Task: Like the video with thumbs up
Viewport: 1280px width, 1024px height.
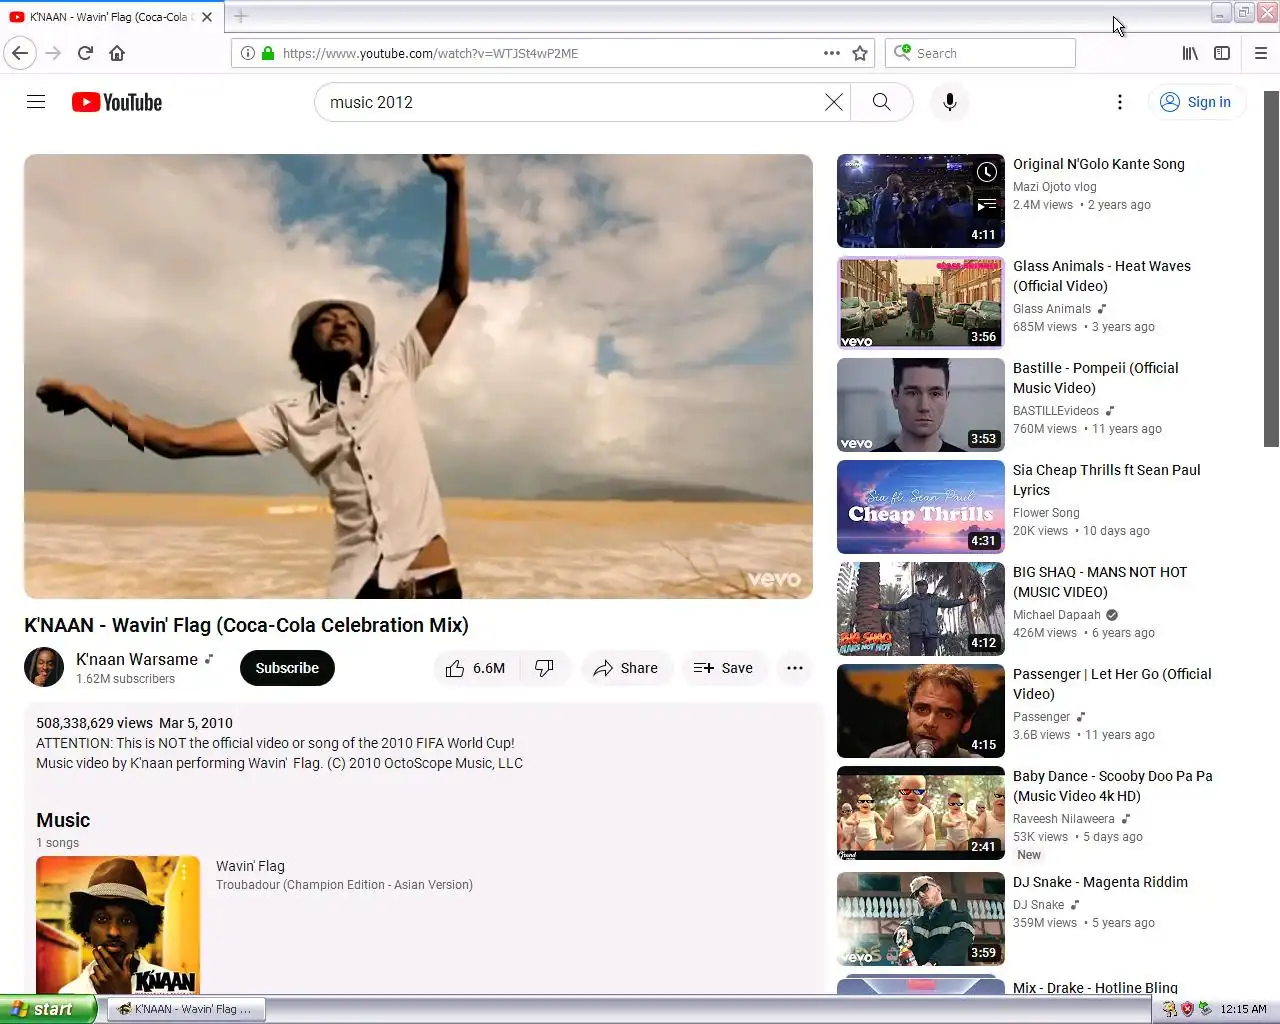Action: [x=476, y=668]
